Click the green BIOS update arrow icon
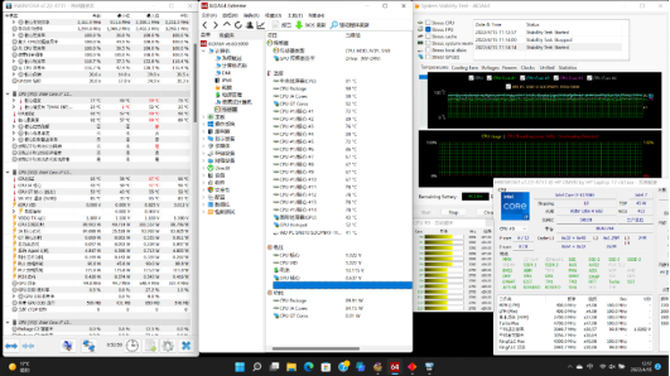The image size is (670, 376). [x=299, y=25]
